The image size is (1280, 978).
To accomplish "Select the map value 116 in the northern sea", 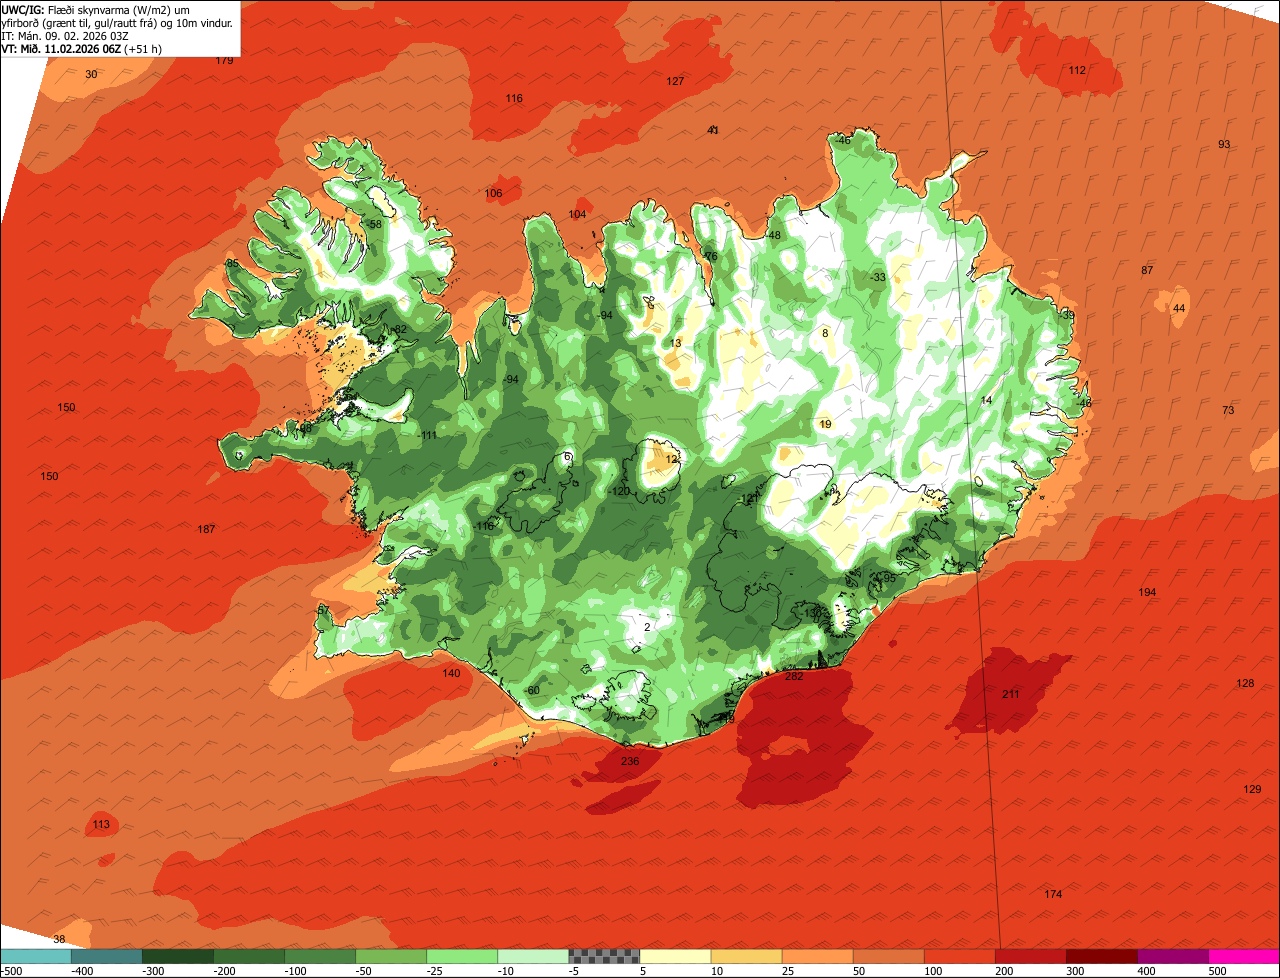I will [514, 98].
